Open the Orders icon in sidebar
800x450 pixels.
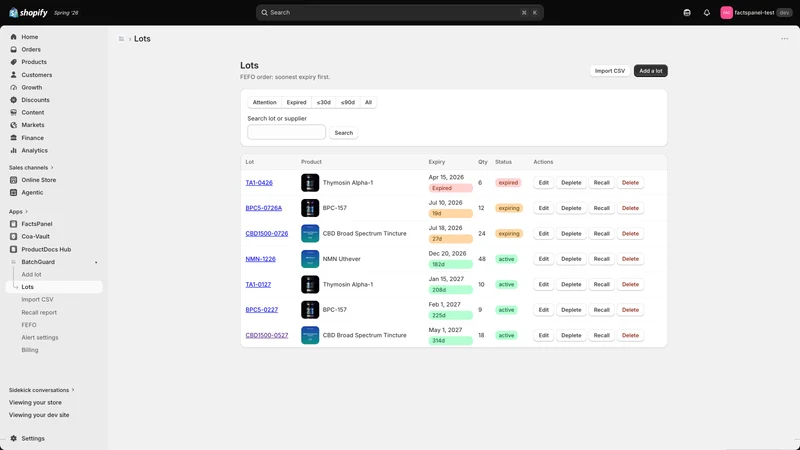(x=14, y=49)
